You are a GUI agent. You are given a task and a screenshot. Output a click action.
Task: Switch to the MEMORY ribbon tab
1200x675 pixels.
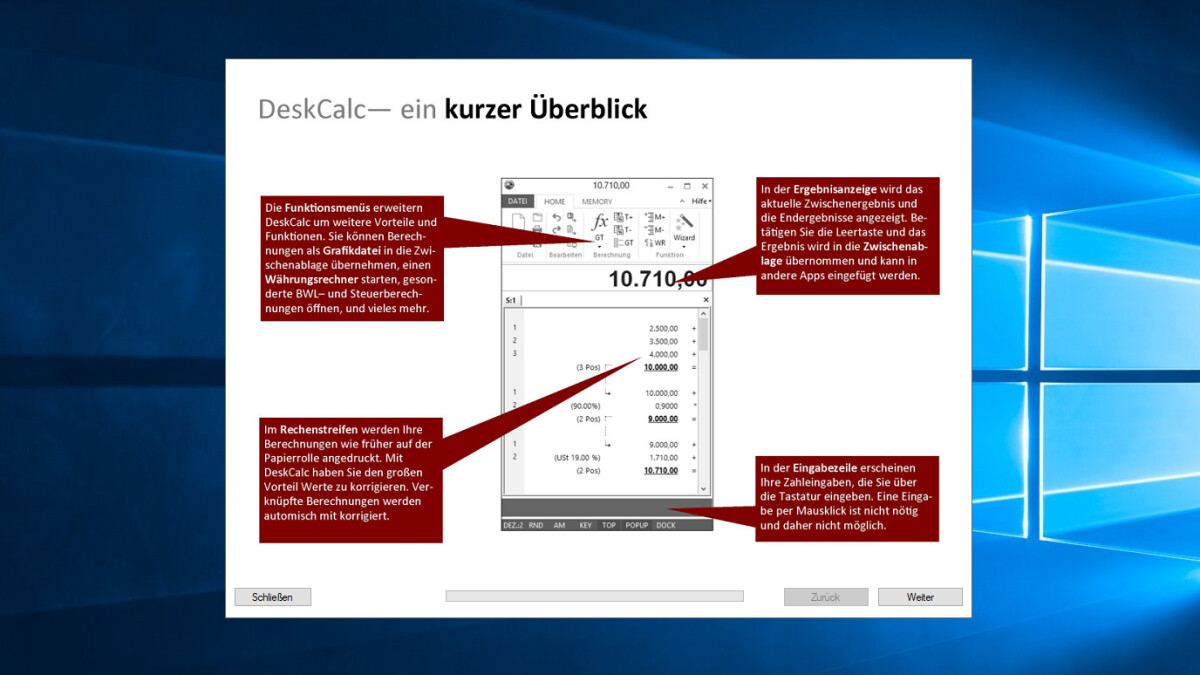coord(597,201)
